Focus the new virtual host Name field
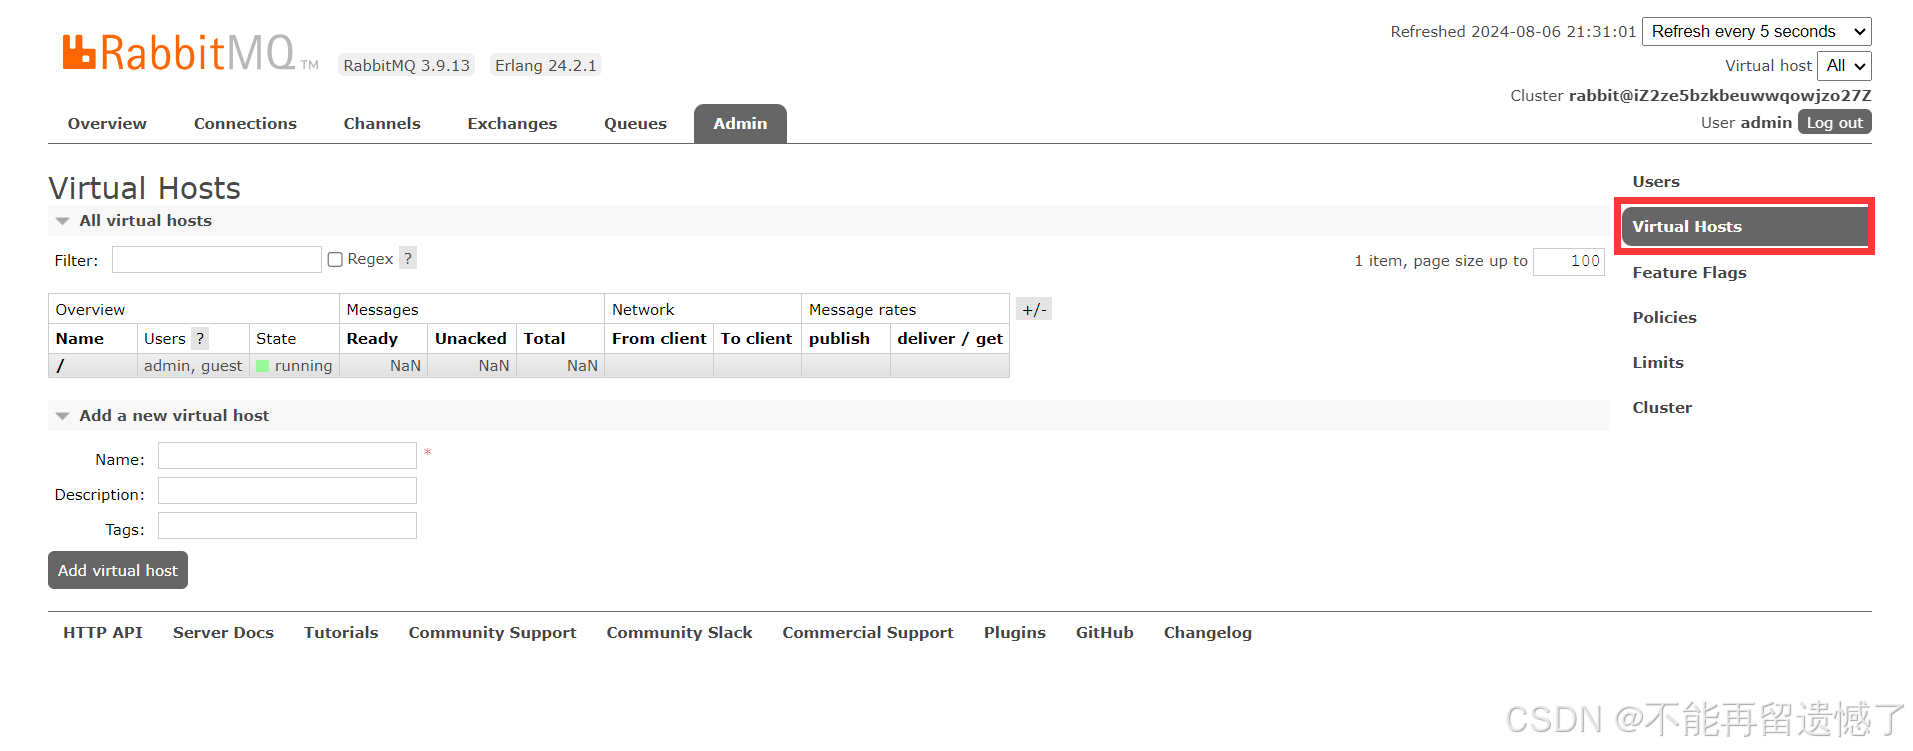Image resolution: width=1913 pixels, height=751 pixels. 287,455
